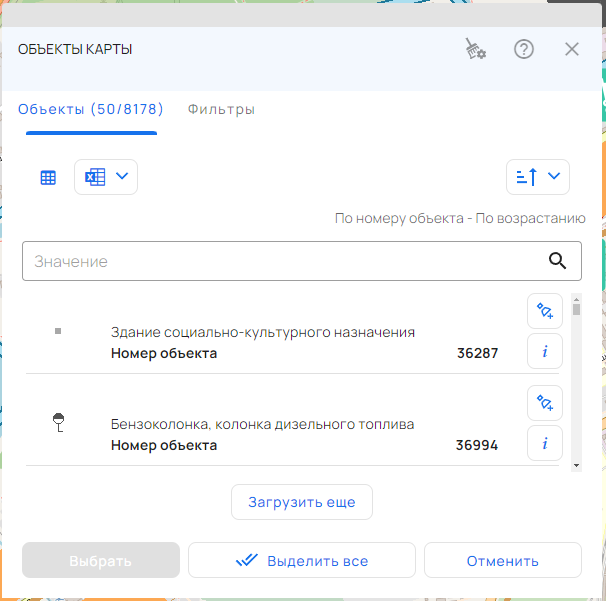Close the Объекты карты panel
Image resolution: width=606 pixels, height=601 pixels.
(572, 49)
